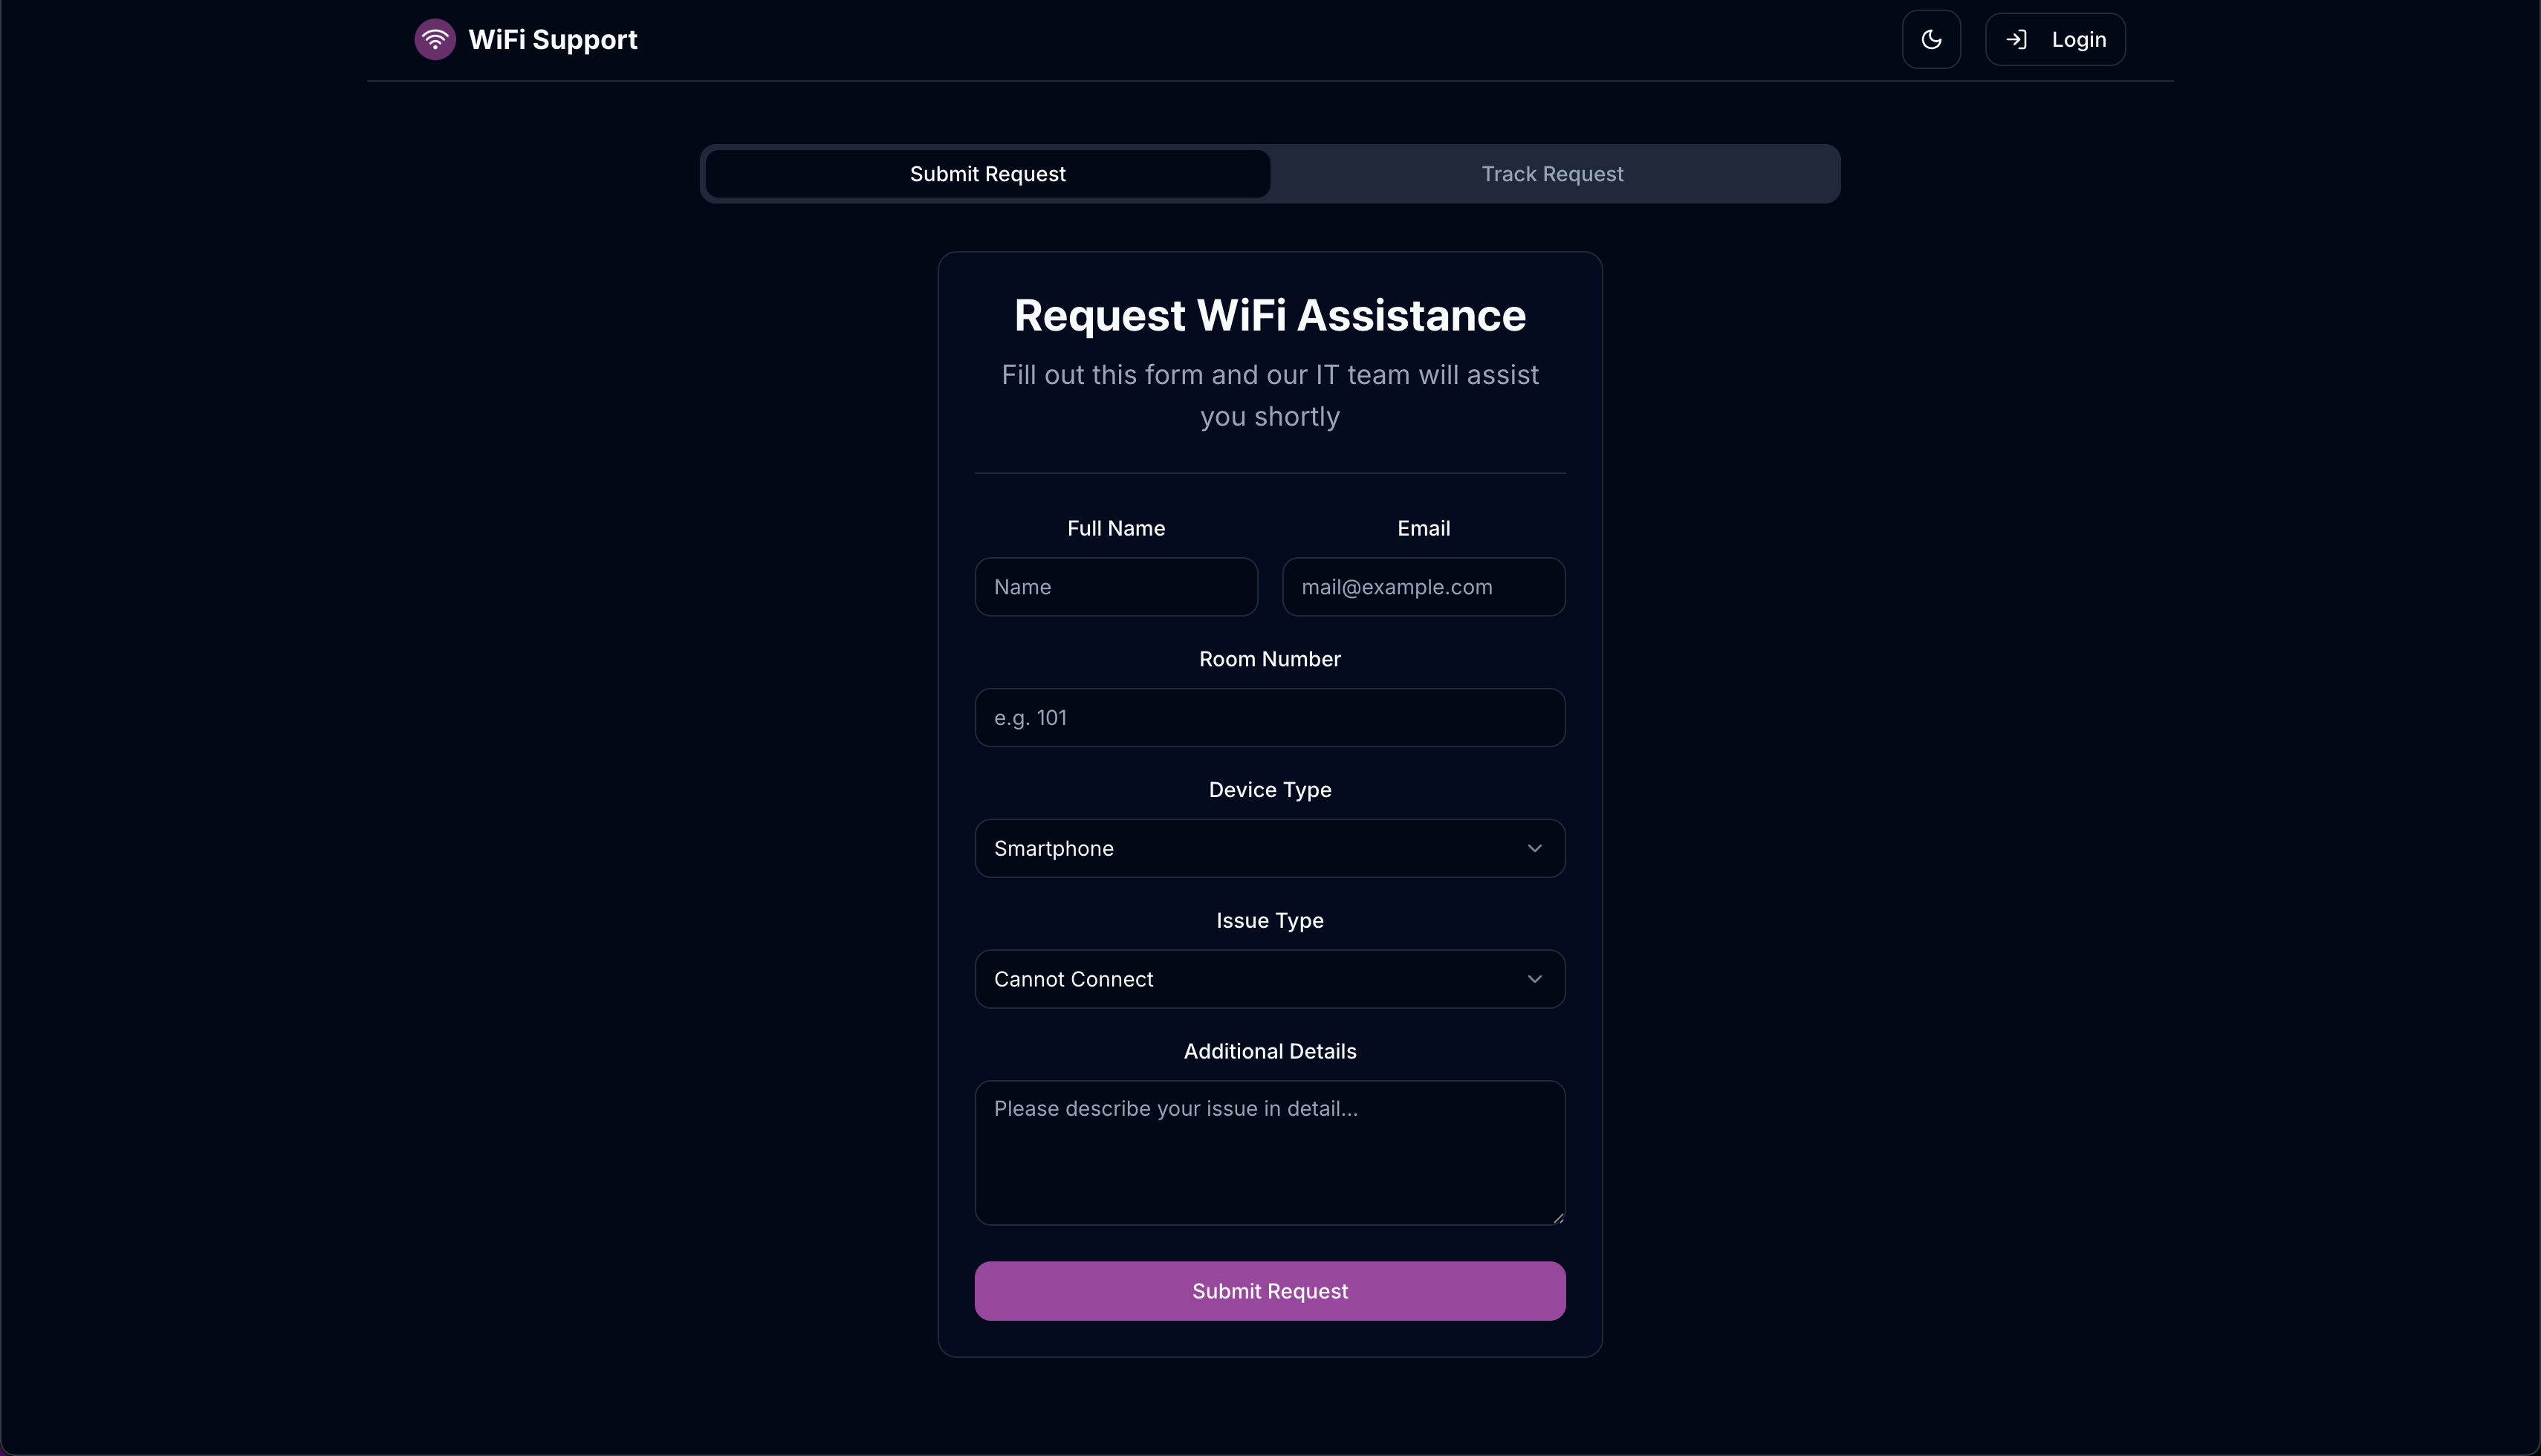This screenshot has height=1456, width=2541.
Task: Click the Issue Type chevron arrow
Action: (x=1534, y=980)
